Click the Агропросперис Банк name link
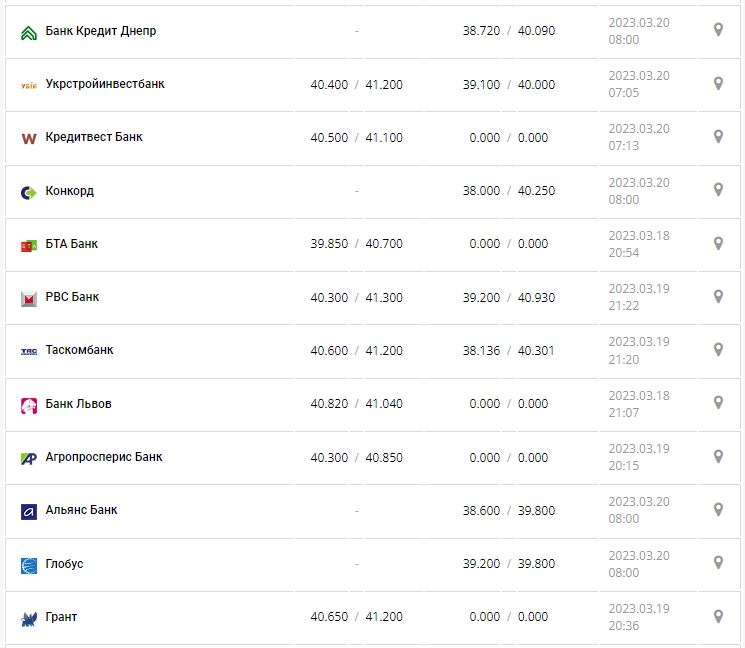 coord(104,457)
